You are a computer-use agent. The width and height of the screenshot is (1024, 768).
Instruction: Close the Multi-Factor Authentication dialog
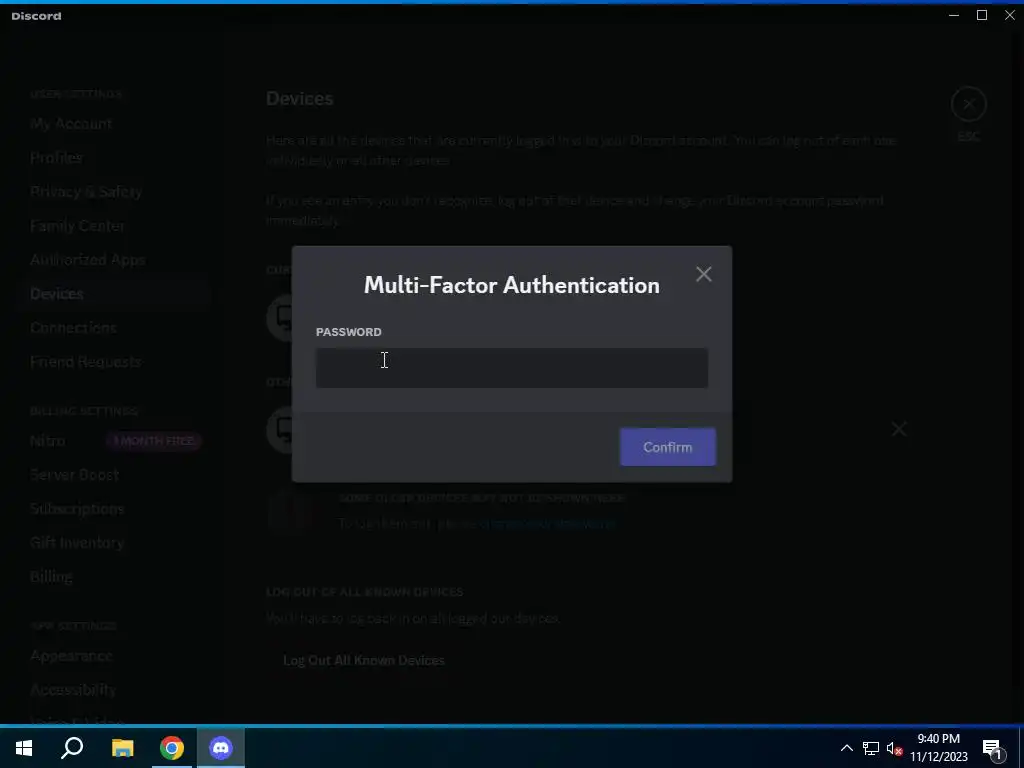[703, 274]
